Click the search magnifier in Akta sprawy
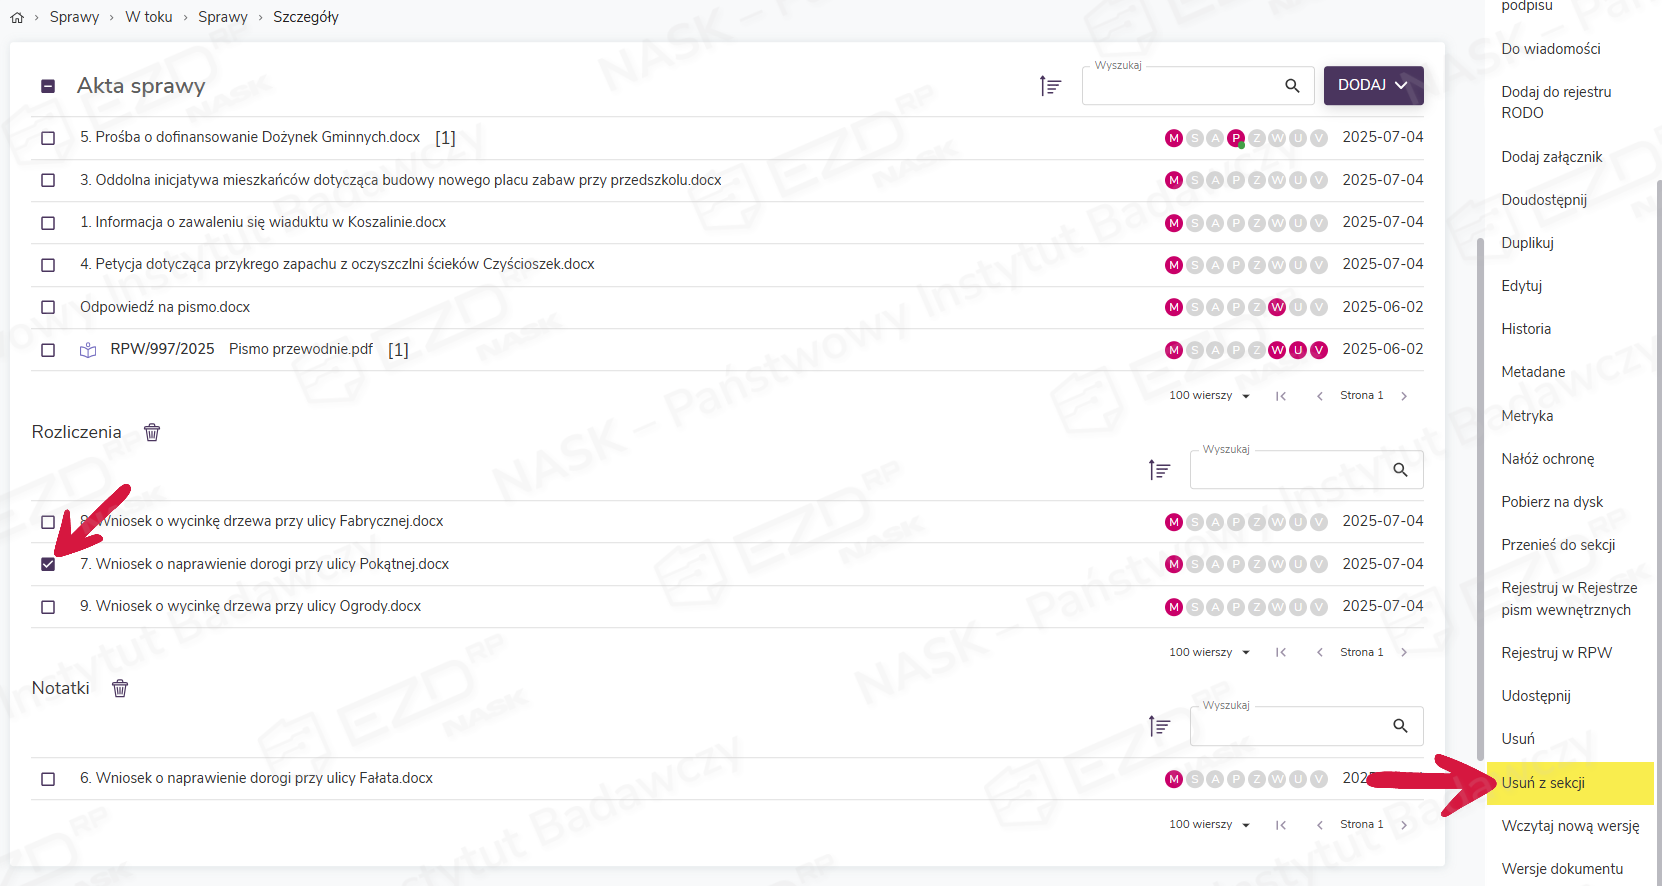 pos(1292,86)
